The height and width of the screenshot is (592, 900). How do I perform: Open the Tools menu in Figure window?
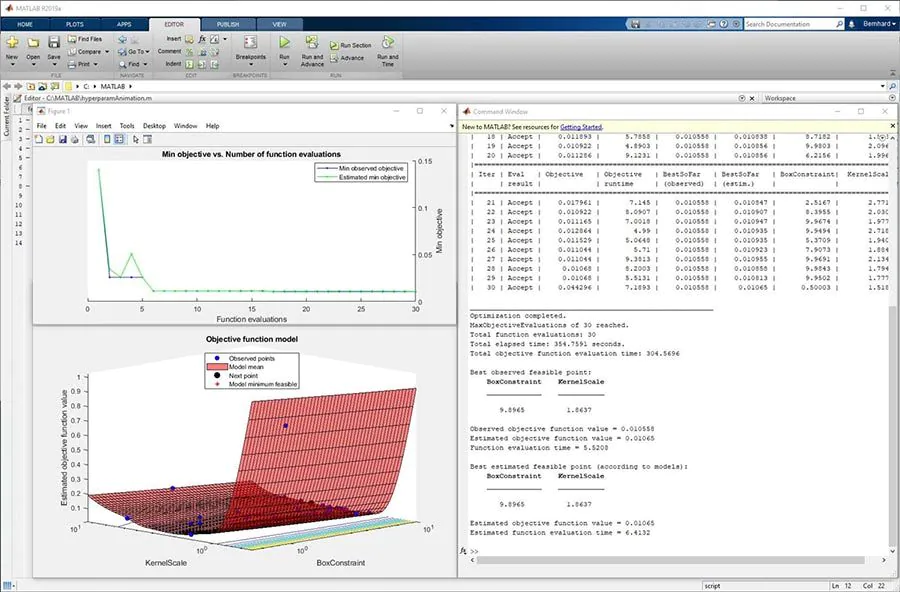coord(127,126)
